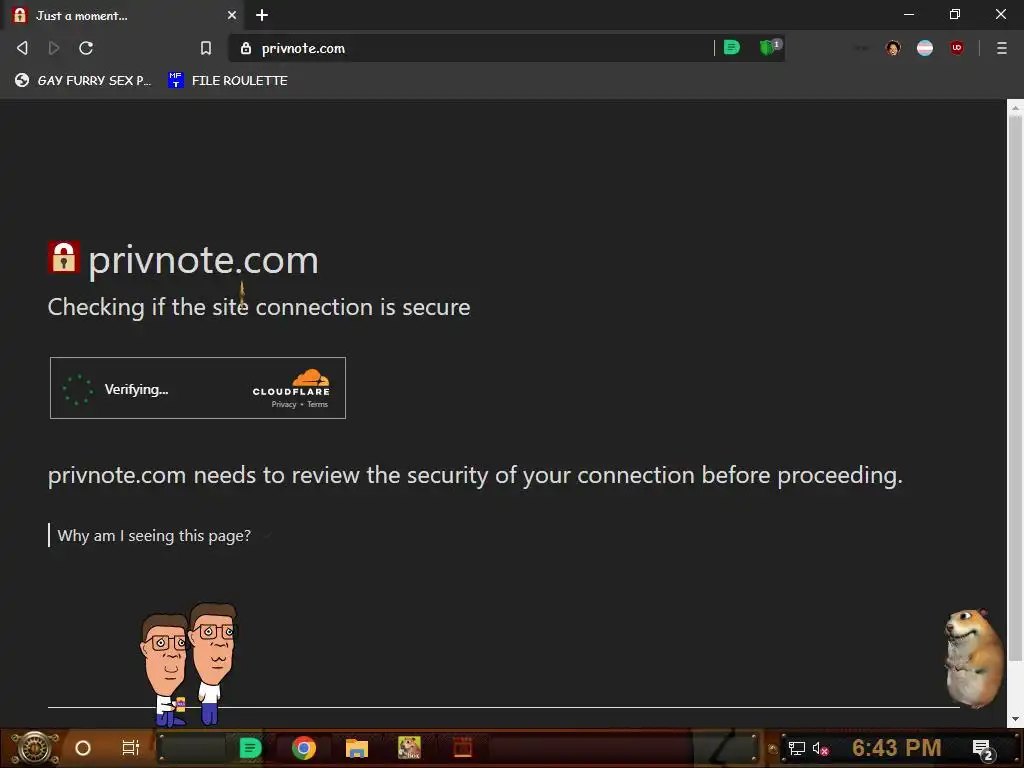Click the two cartoon men desktop pet

(x=188, y=665)
